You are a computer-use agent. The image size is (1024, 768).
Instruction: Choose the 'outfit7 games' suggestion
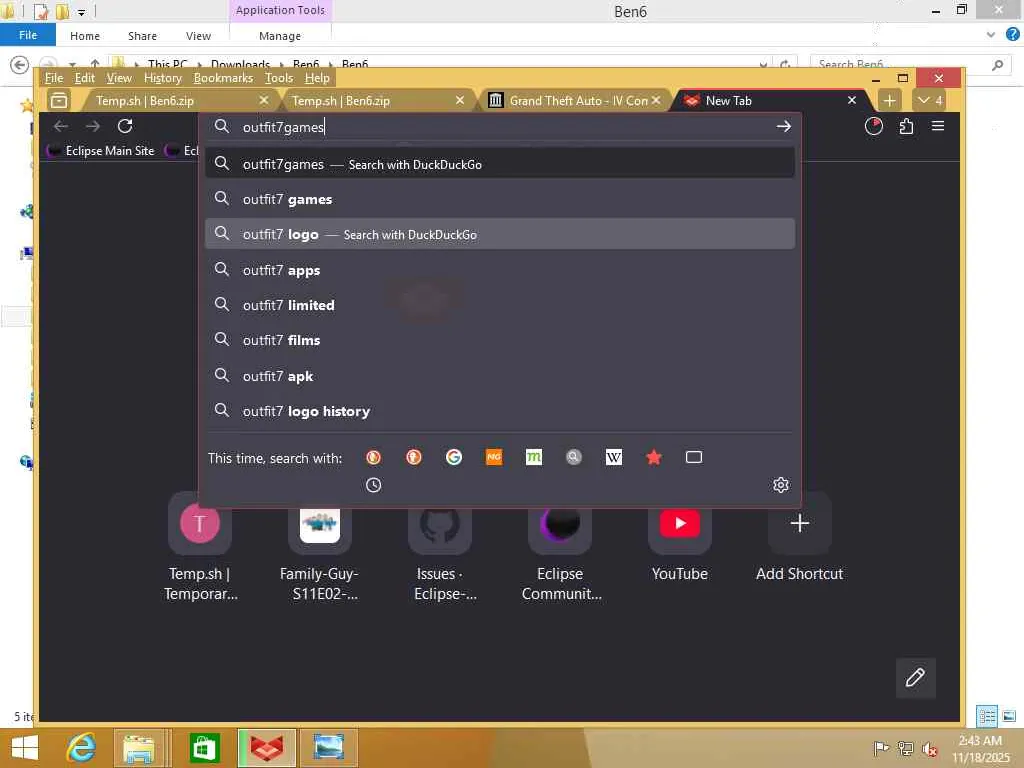click(x=500, y=199)
